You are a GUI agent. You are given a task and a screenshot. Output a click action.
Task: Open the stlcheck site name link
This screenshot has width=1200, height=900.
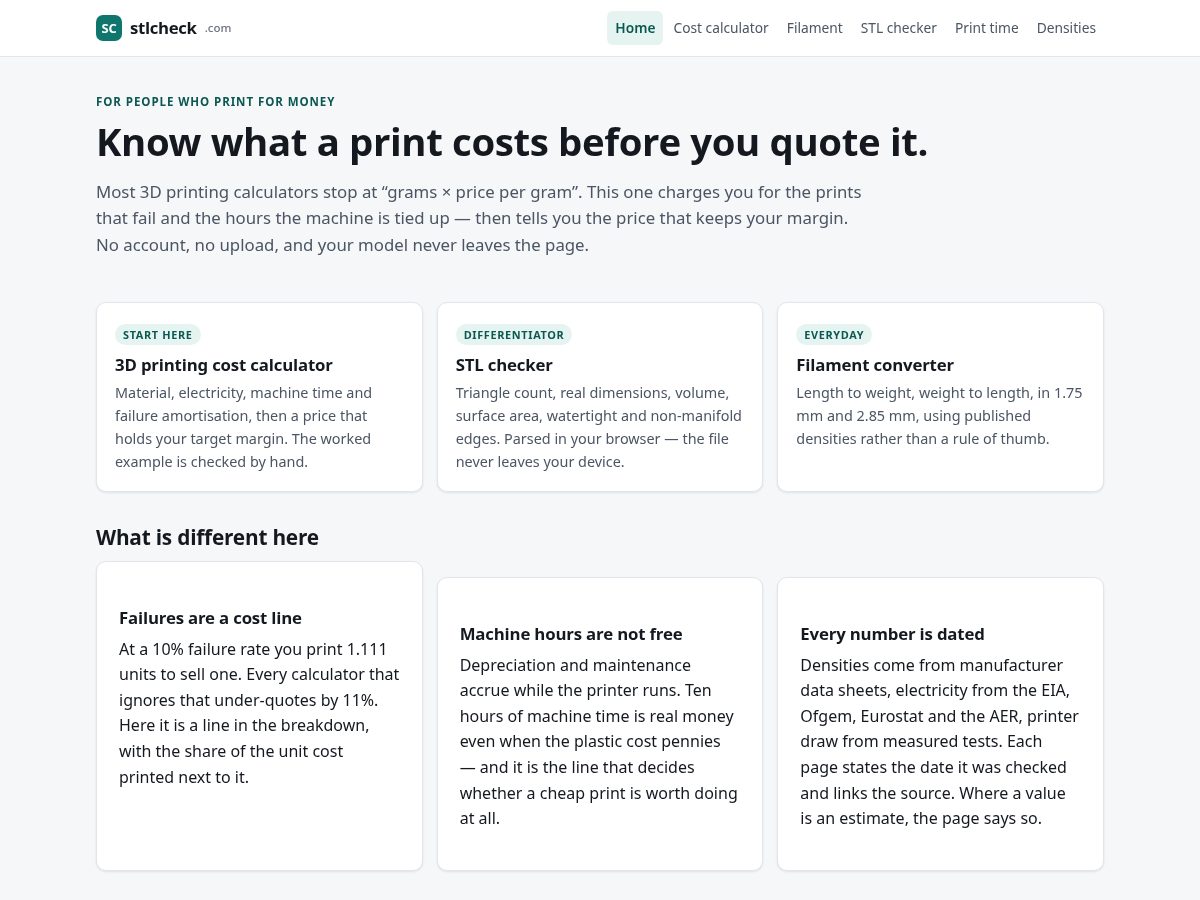[x=163, y=28]
